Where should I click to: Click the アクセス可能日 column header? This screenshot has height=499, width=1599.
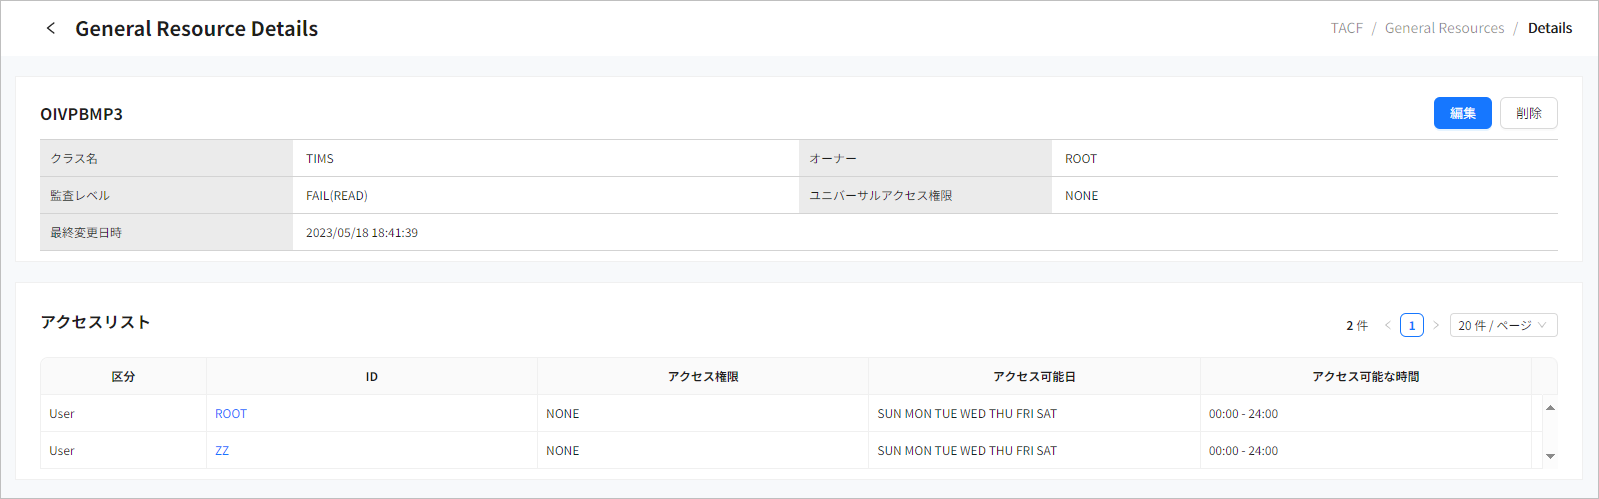pos(1034,376)
